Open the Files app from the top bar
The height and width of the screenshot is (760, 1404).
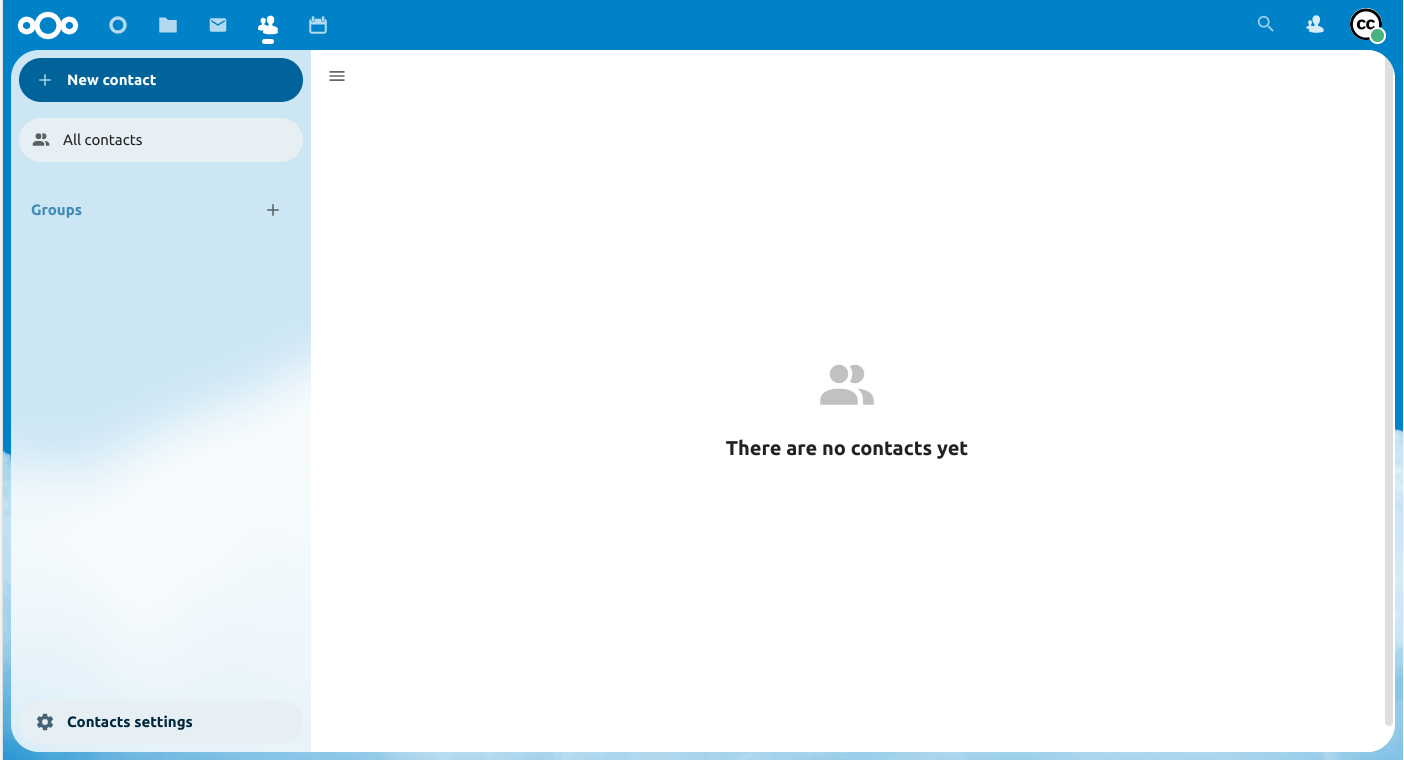click(x=168, y=25)
